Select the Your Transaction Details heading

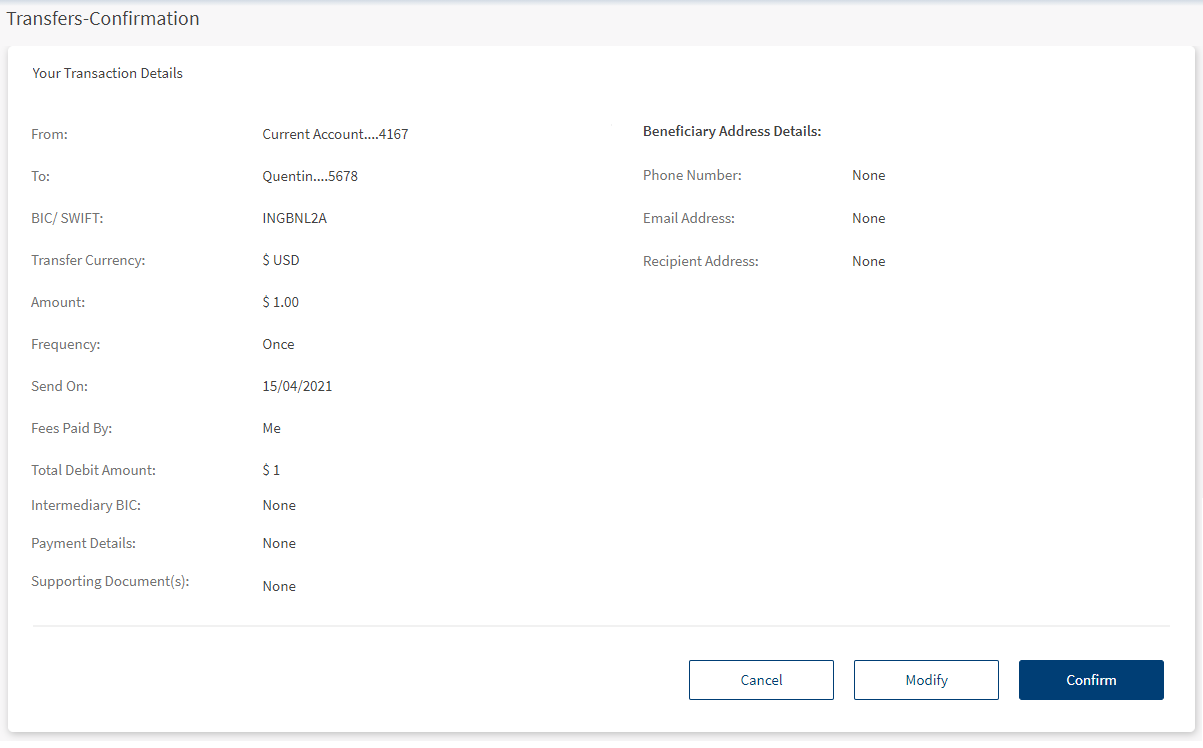[x=107, y=73]
